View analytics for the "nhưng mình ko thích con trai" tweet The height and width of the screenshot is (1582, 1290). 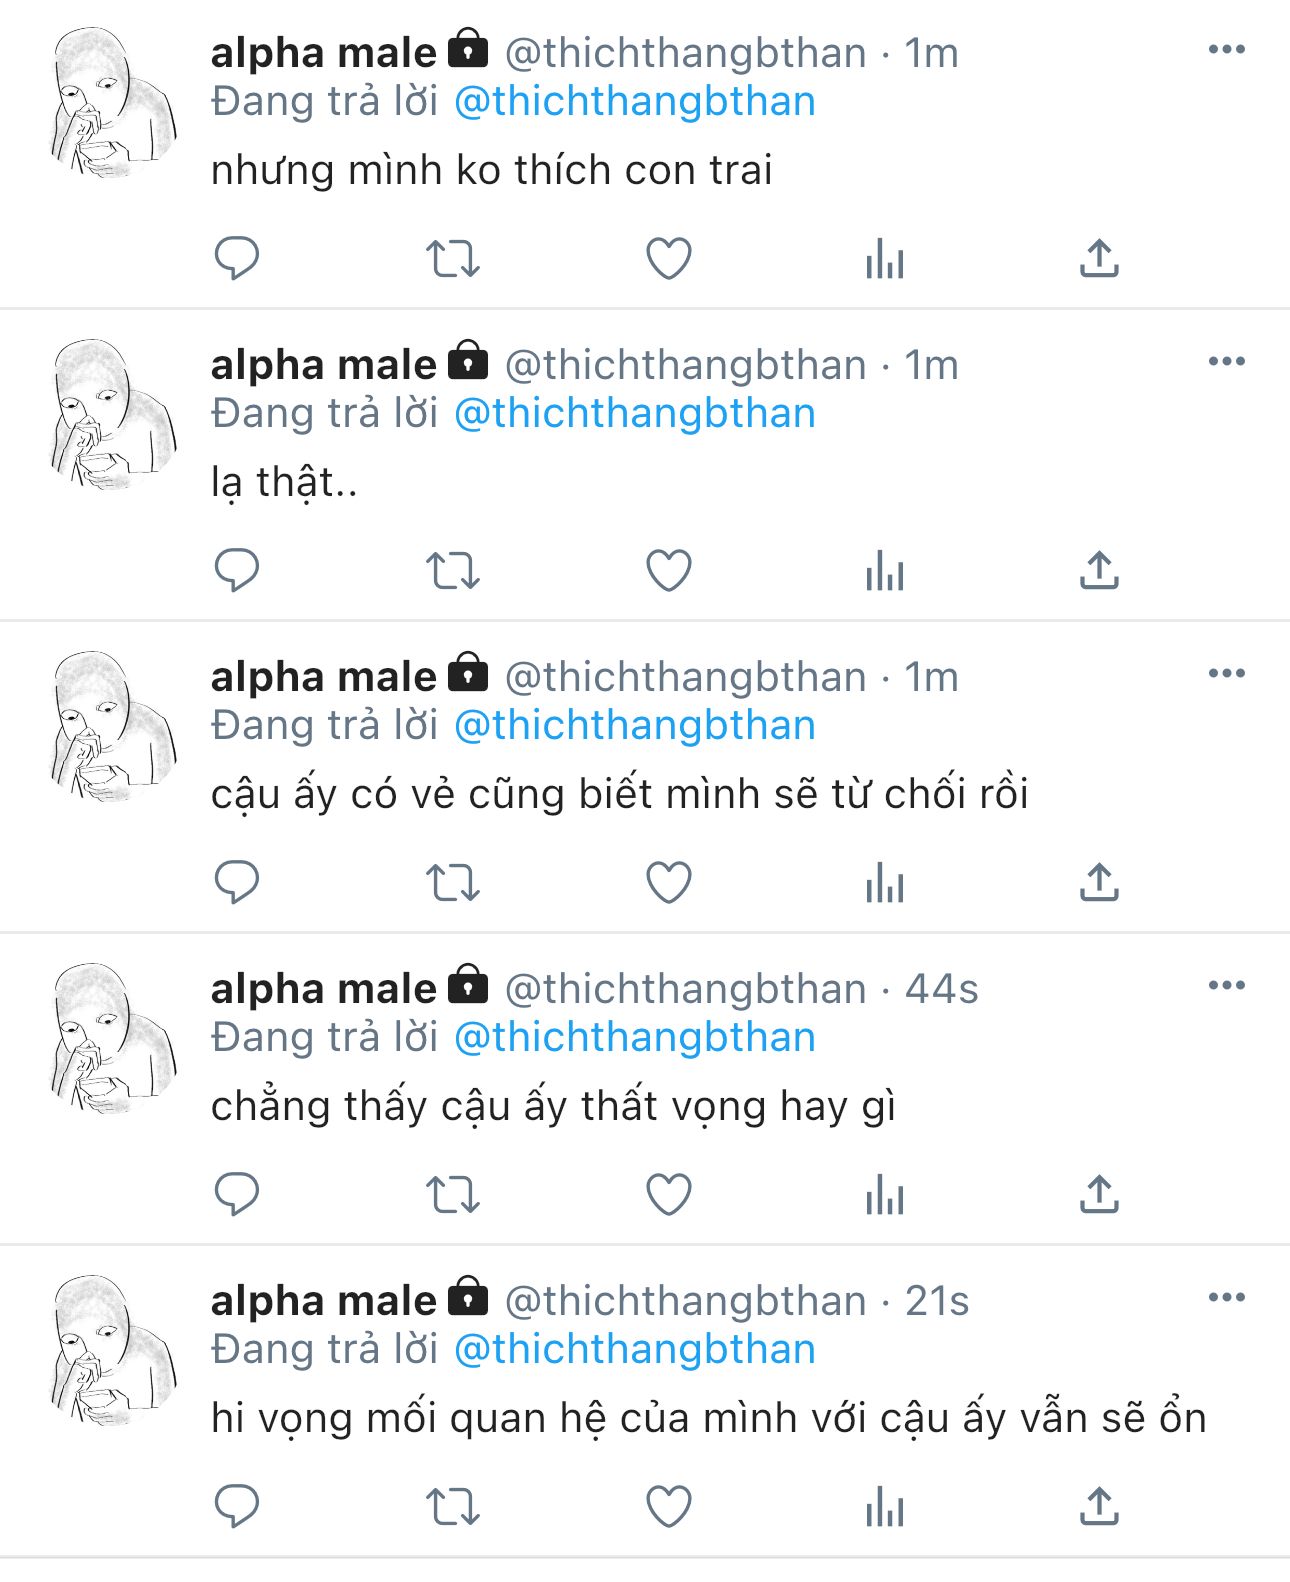pos(885,259)
